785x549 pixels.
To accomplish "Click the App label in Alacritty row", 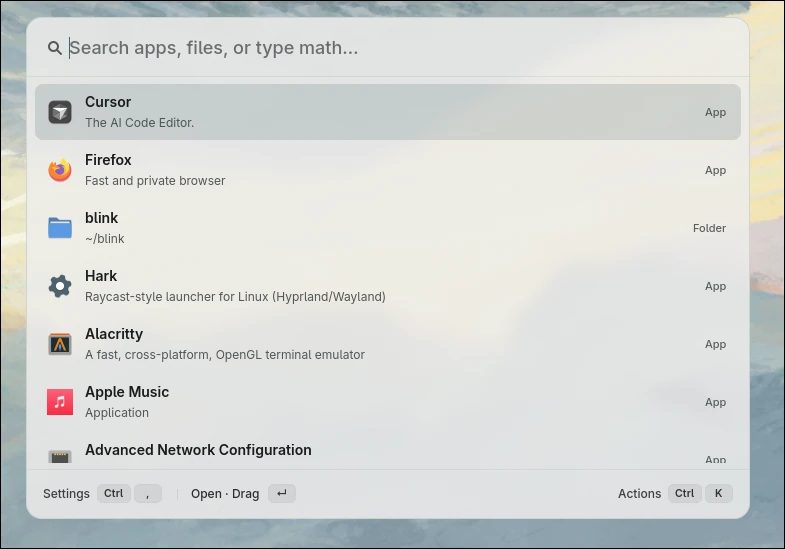I will pyautogui.click(x=715, y=345).
